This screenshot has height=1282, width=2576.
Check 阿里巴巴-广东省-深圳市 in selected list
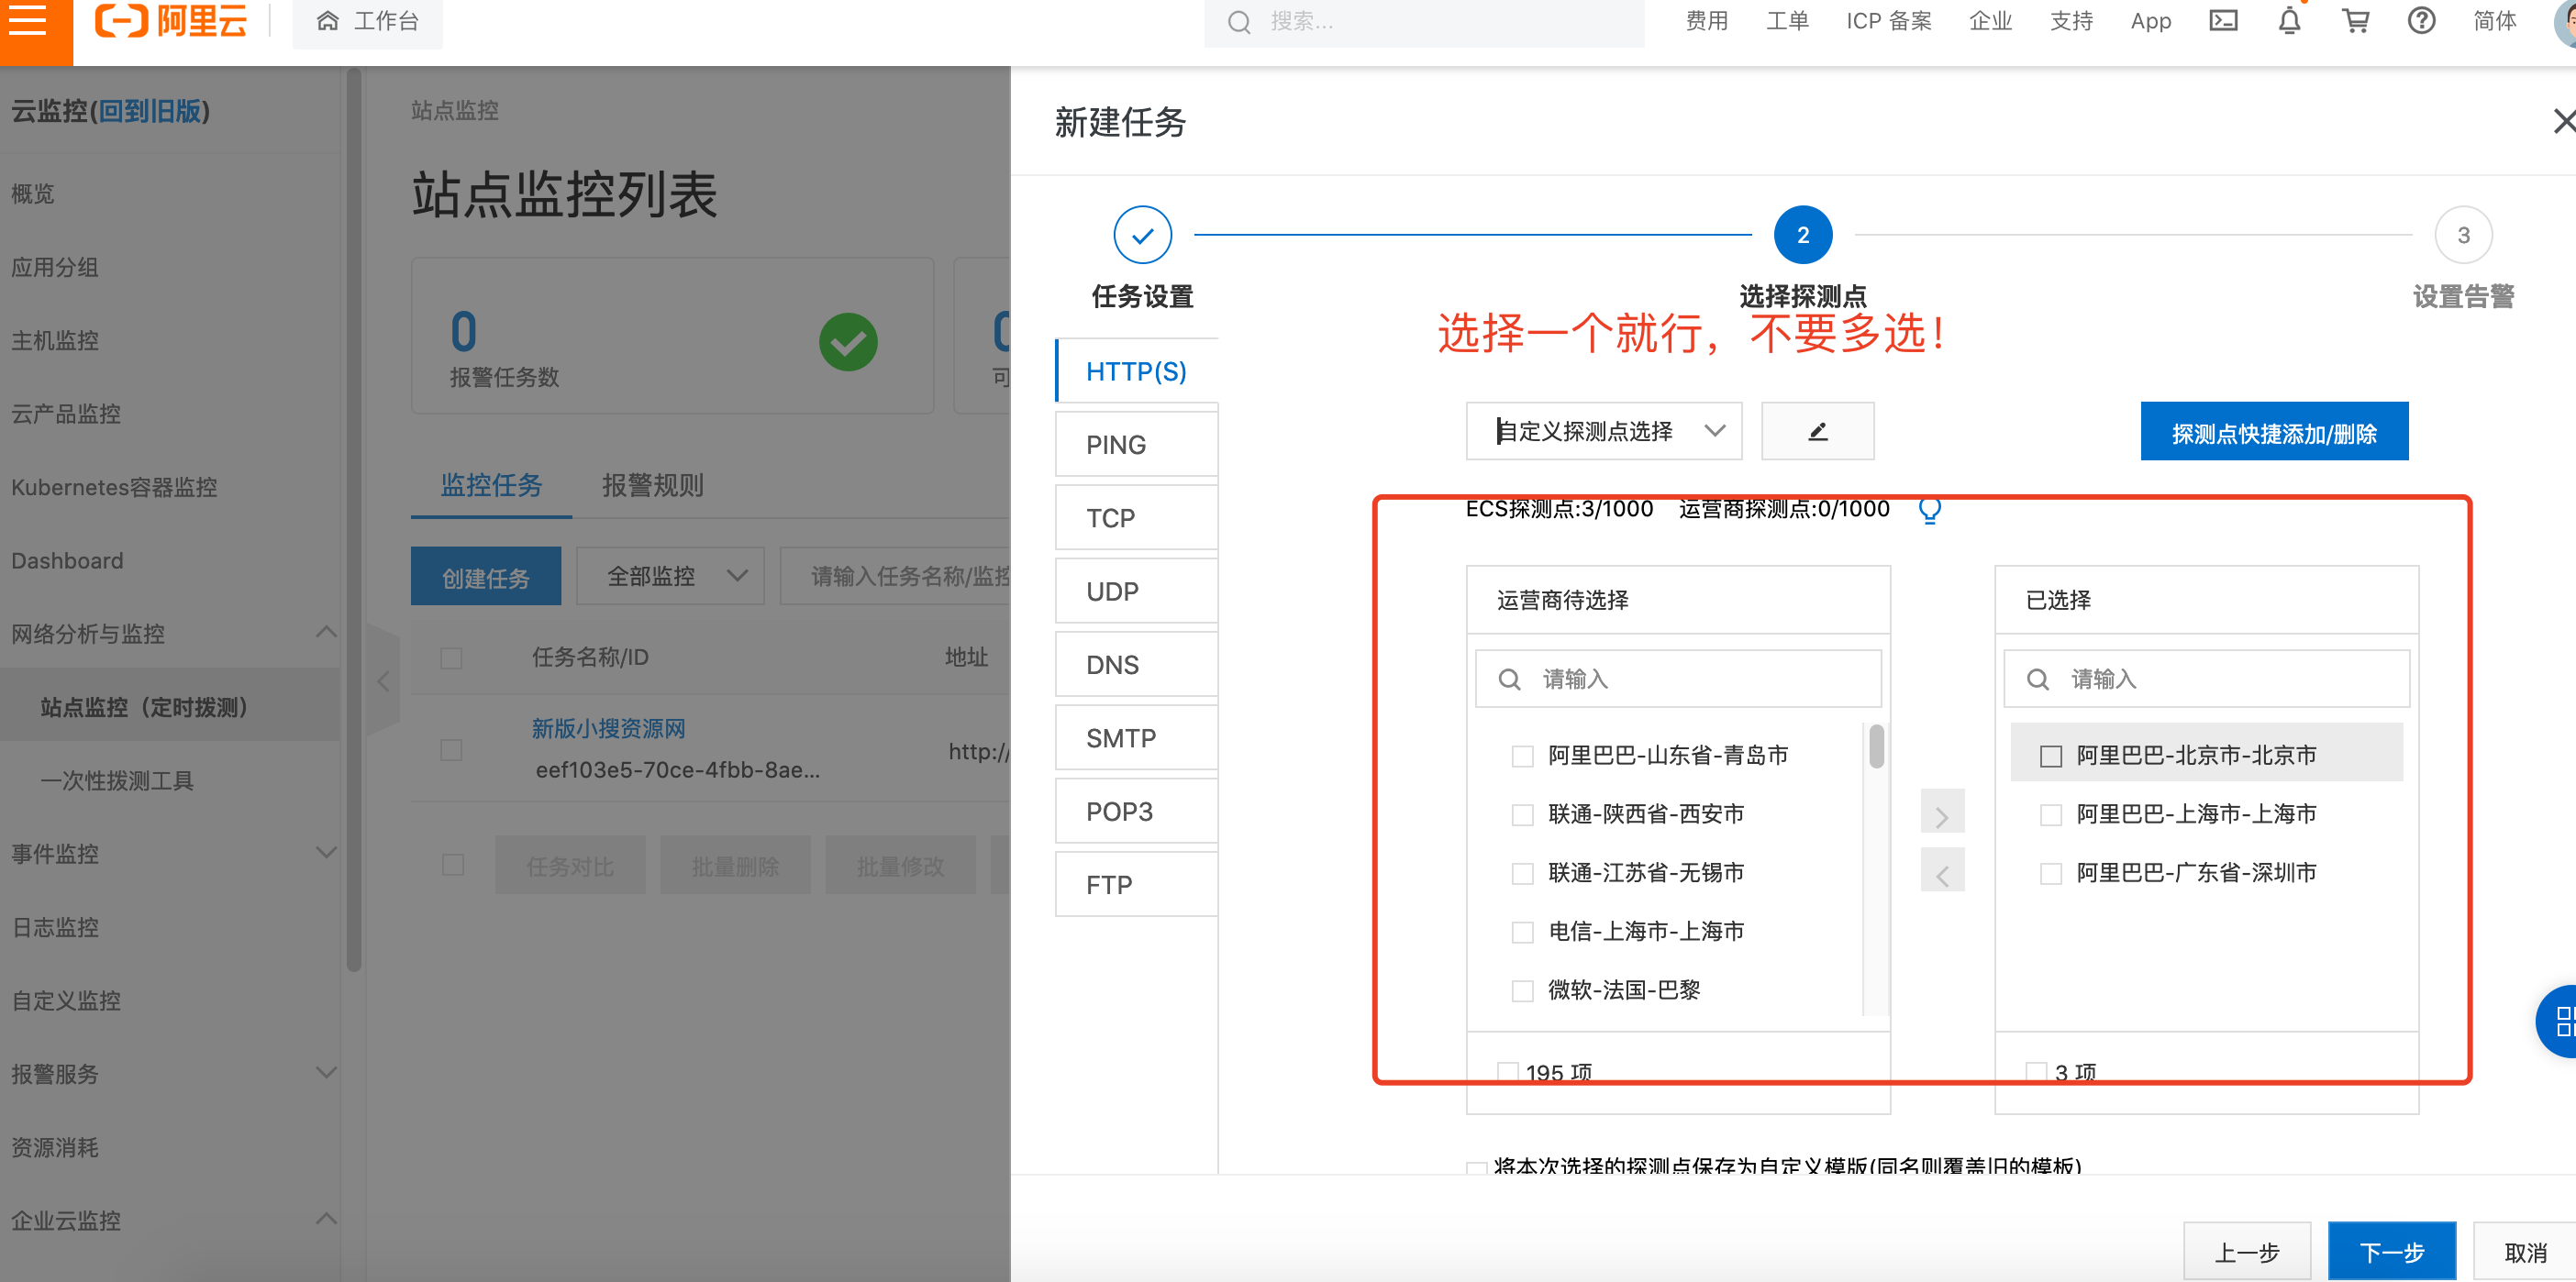click(2050, 874)
